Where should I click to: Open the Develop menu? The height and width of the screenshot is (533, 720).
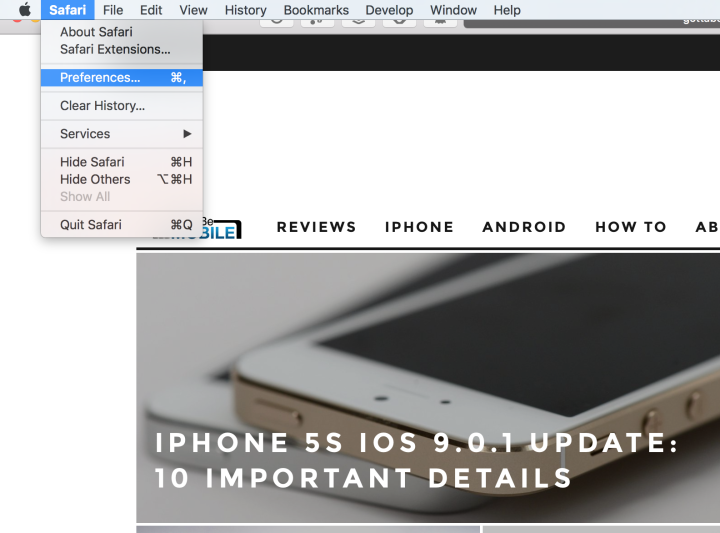[x=389, y=10]
